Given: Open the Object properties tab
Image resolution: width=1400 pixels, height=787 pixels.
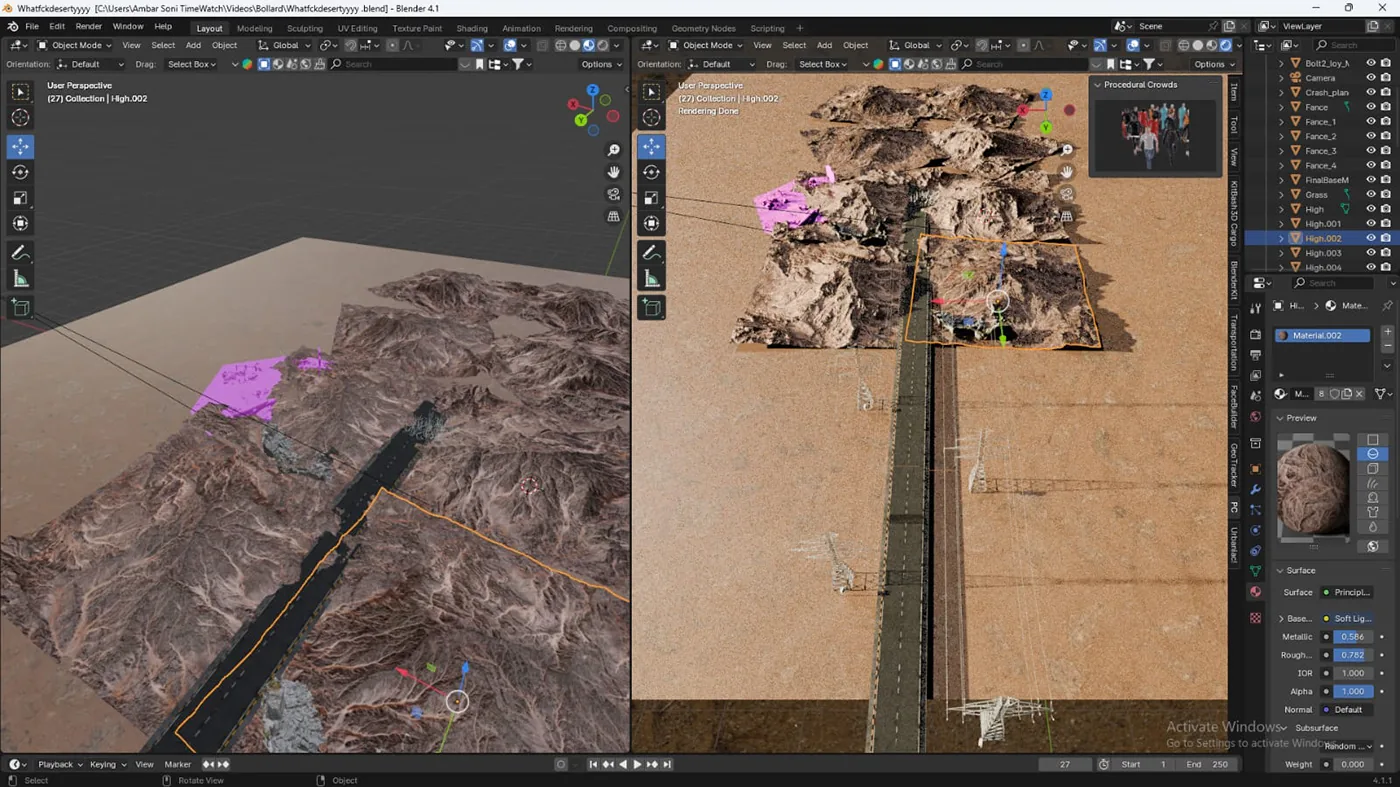Looking at the screenshot, I should point(1256,468).
